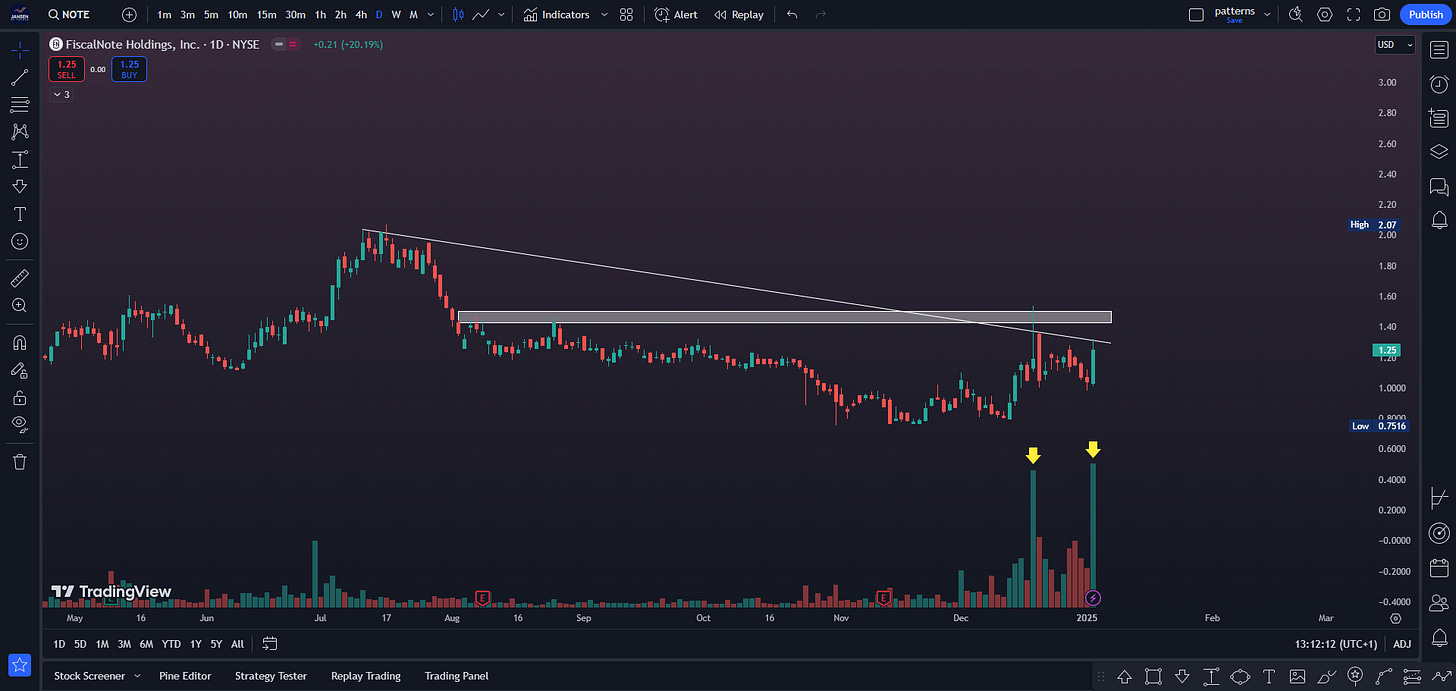Select the crosshair cursor tool
Image resolution: width=1456 pixels, height=691 pixels.
click(19, 51)
